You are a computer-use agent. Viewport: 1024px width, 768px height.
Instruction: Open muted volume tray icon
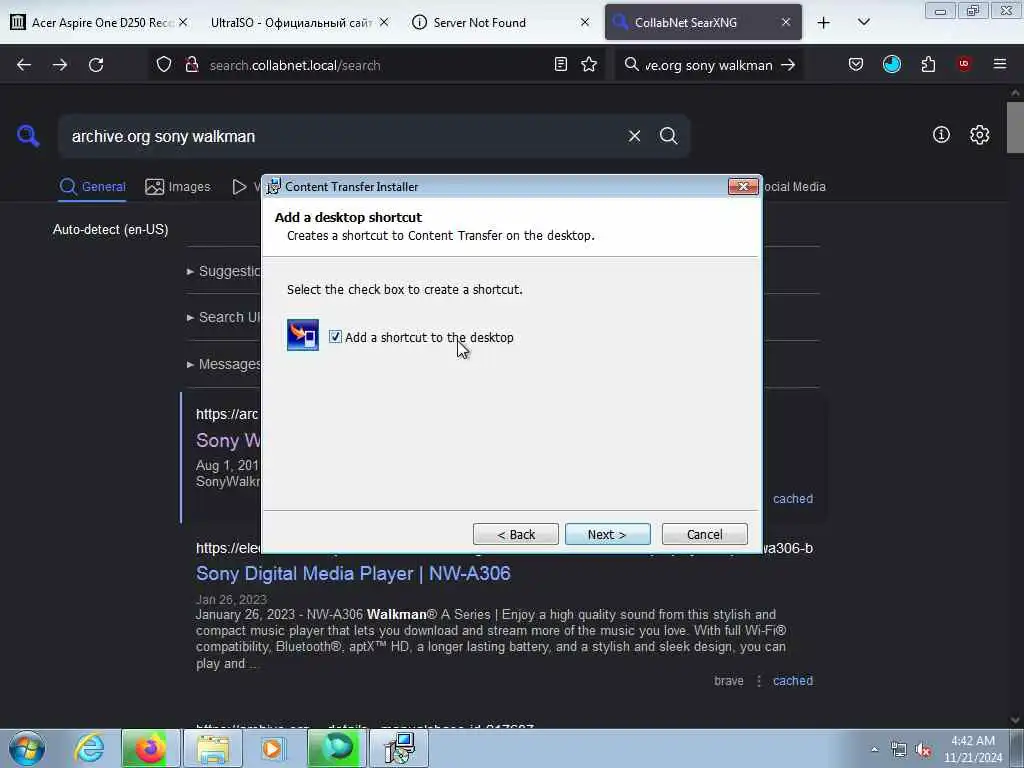[x=923, y=749]
